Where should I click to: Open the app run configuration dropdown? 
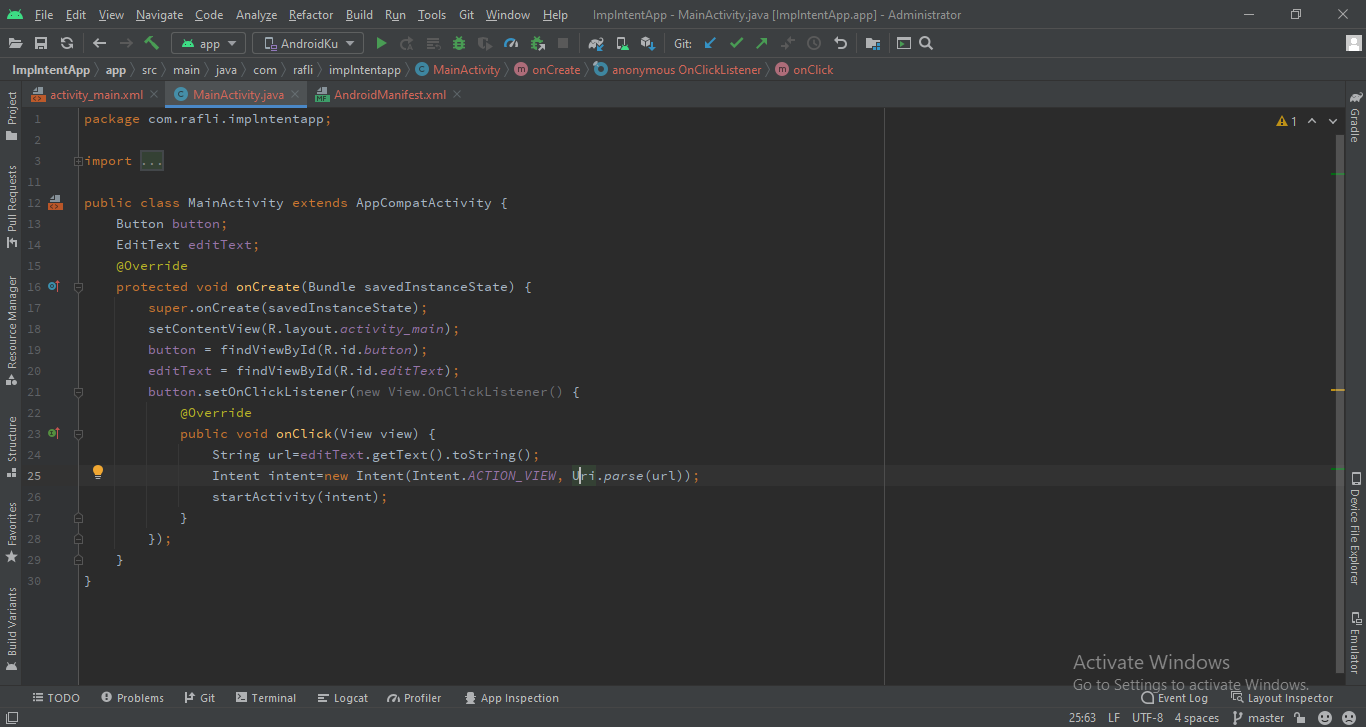pyautogui.click(x=208, y=43)
